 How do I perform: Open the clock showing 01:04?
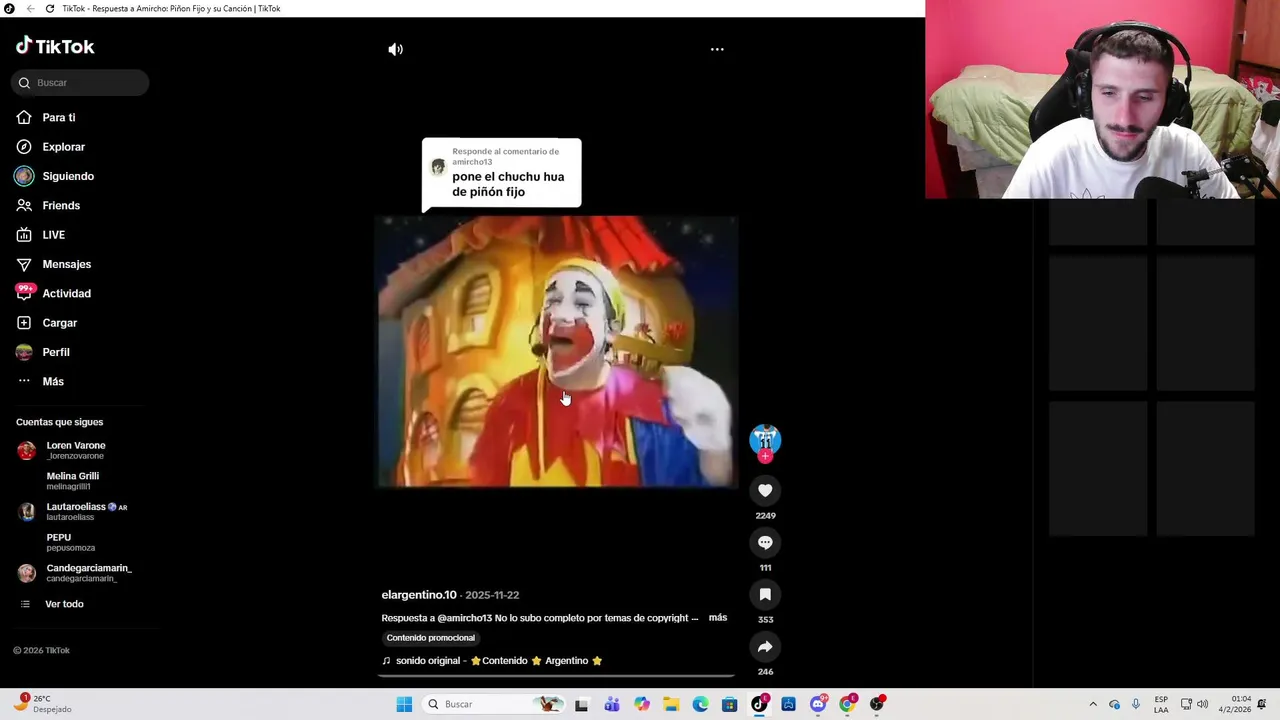coord(1234,704)
